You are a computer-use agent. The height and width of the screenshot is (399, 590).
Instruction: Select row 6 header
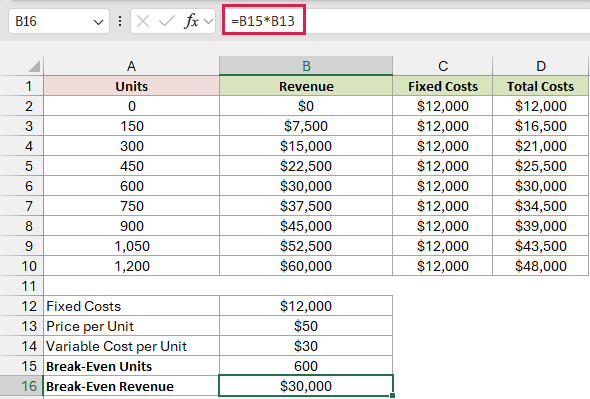click(x=22, y=186)
